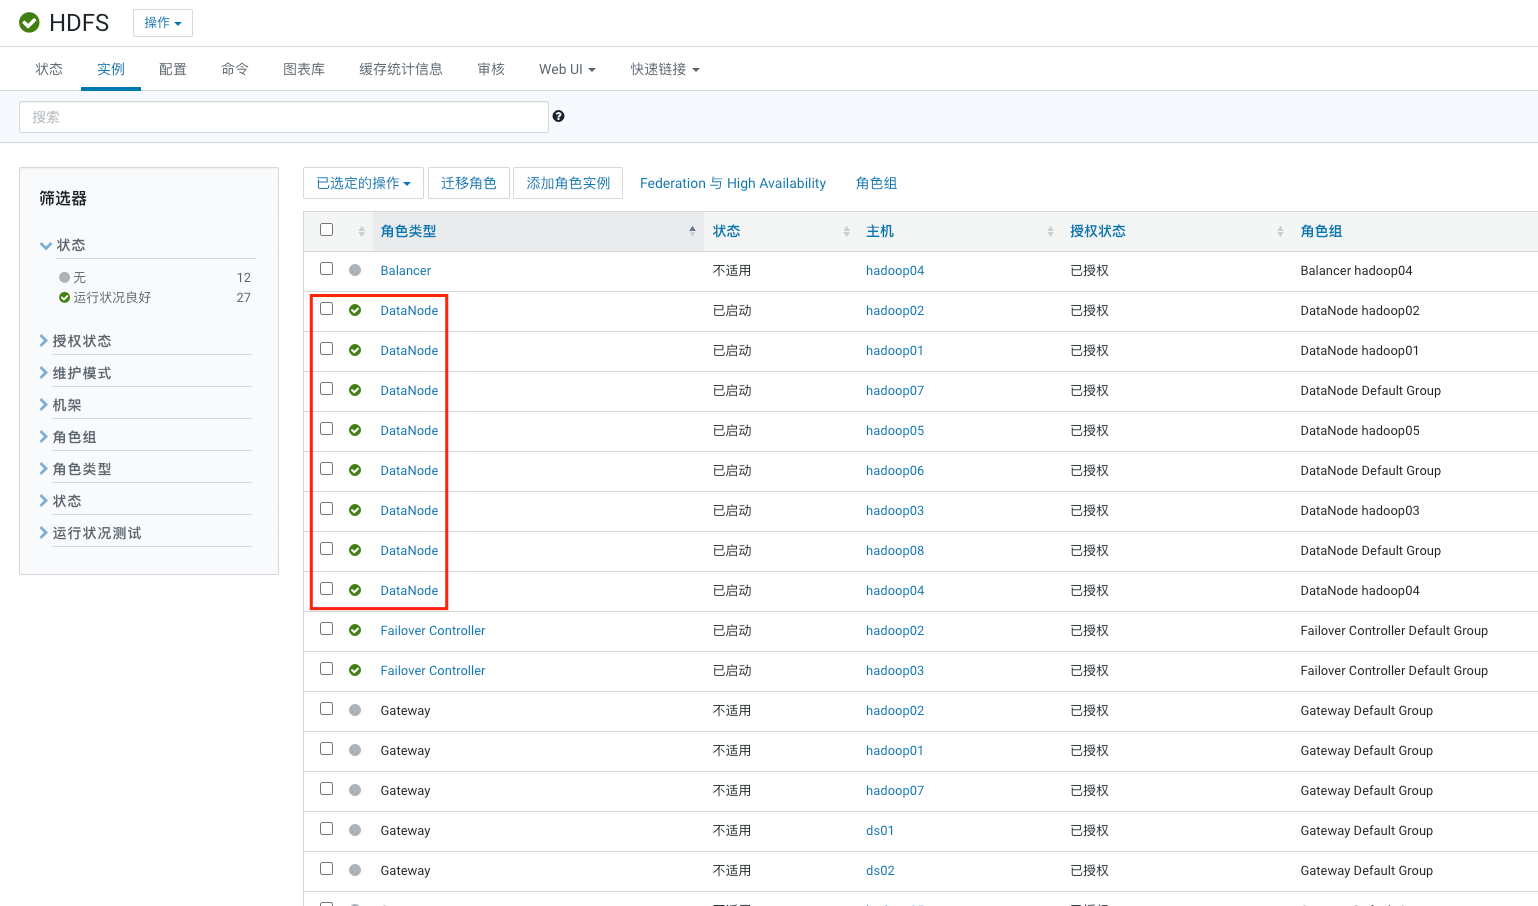
Task: Click green status icon for Failover Controller hadoop02
Action: point(355,630)
